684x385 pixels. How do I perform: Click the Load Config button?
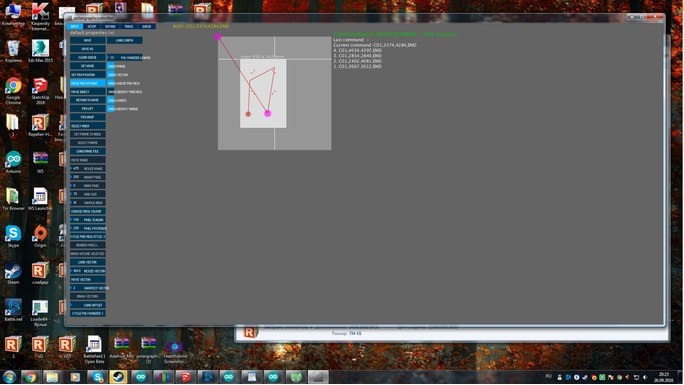[125, 40]
